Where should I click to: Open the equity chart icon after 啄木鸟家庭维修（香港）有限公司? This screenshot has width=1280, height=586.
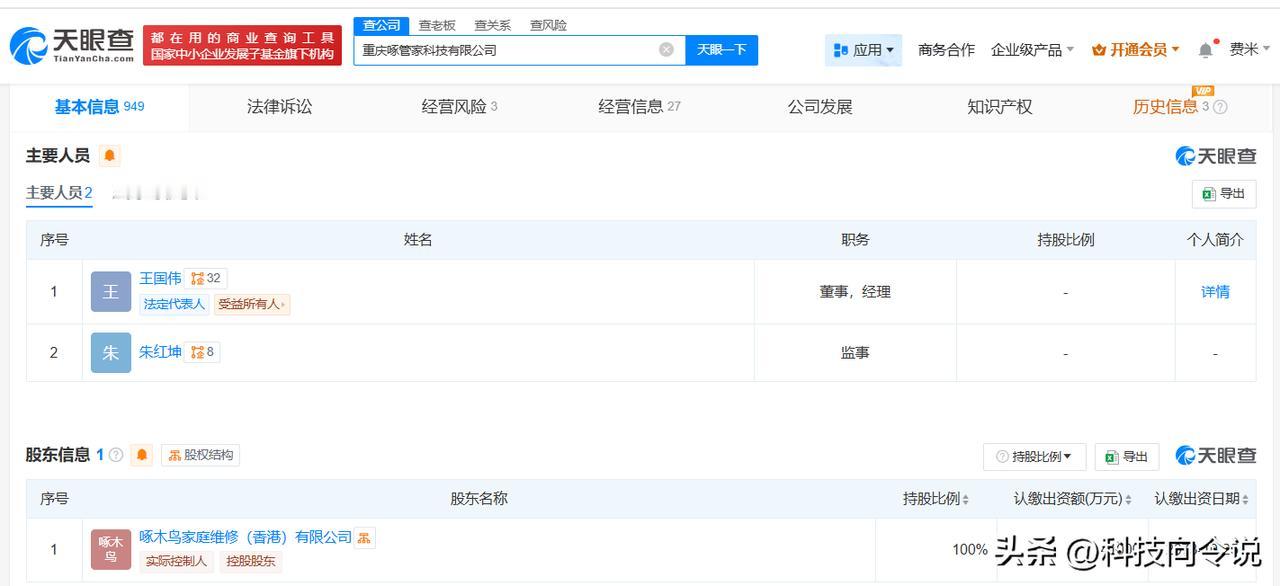point(365,538)
